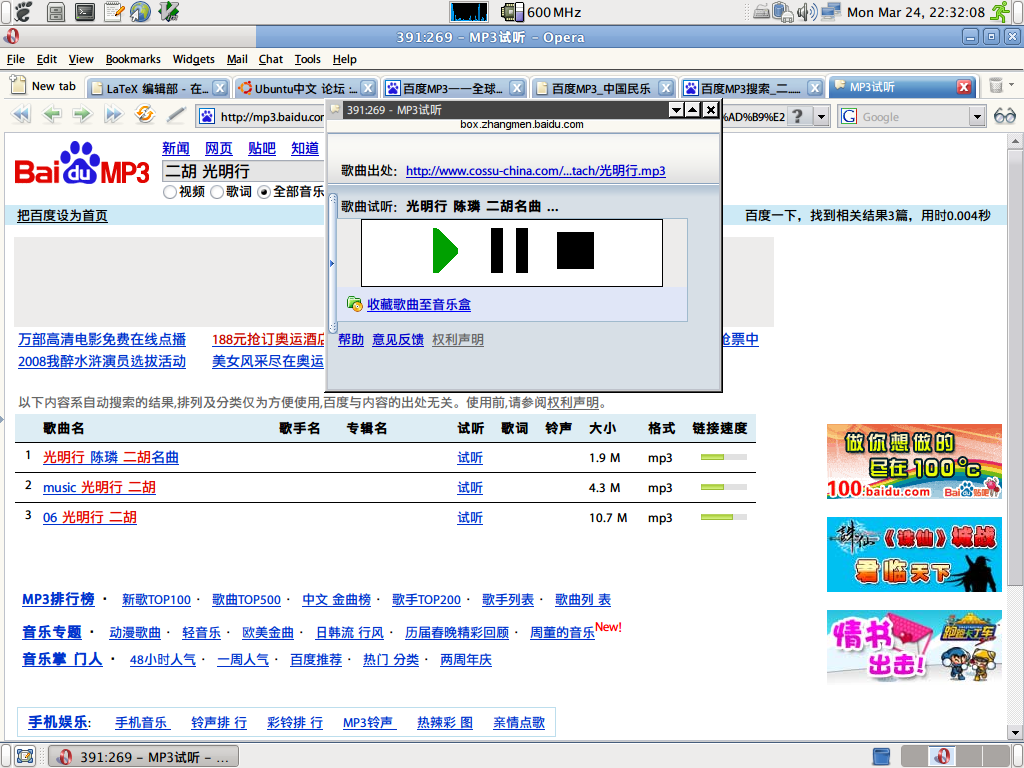
Task: Open the network monitor tray icon
Action: (x=831, y=12)
